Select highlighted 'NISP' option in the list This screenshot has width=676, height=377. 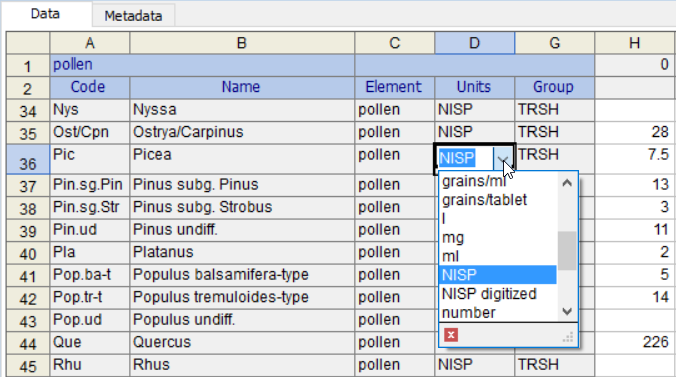[x=498, y=275]
